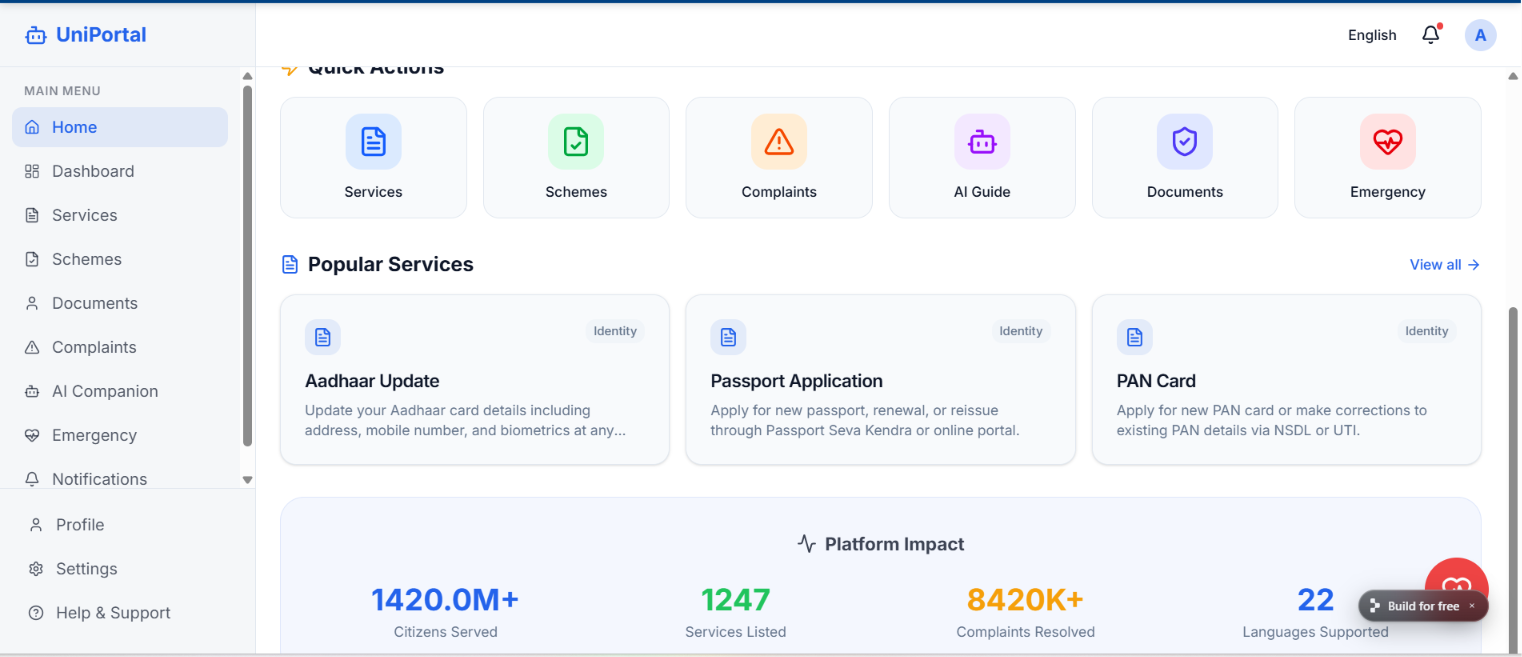
Task: Open the Passport Application service title
Action: pyautogui.click(x=797, y=381)
